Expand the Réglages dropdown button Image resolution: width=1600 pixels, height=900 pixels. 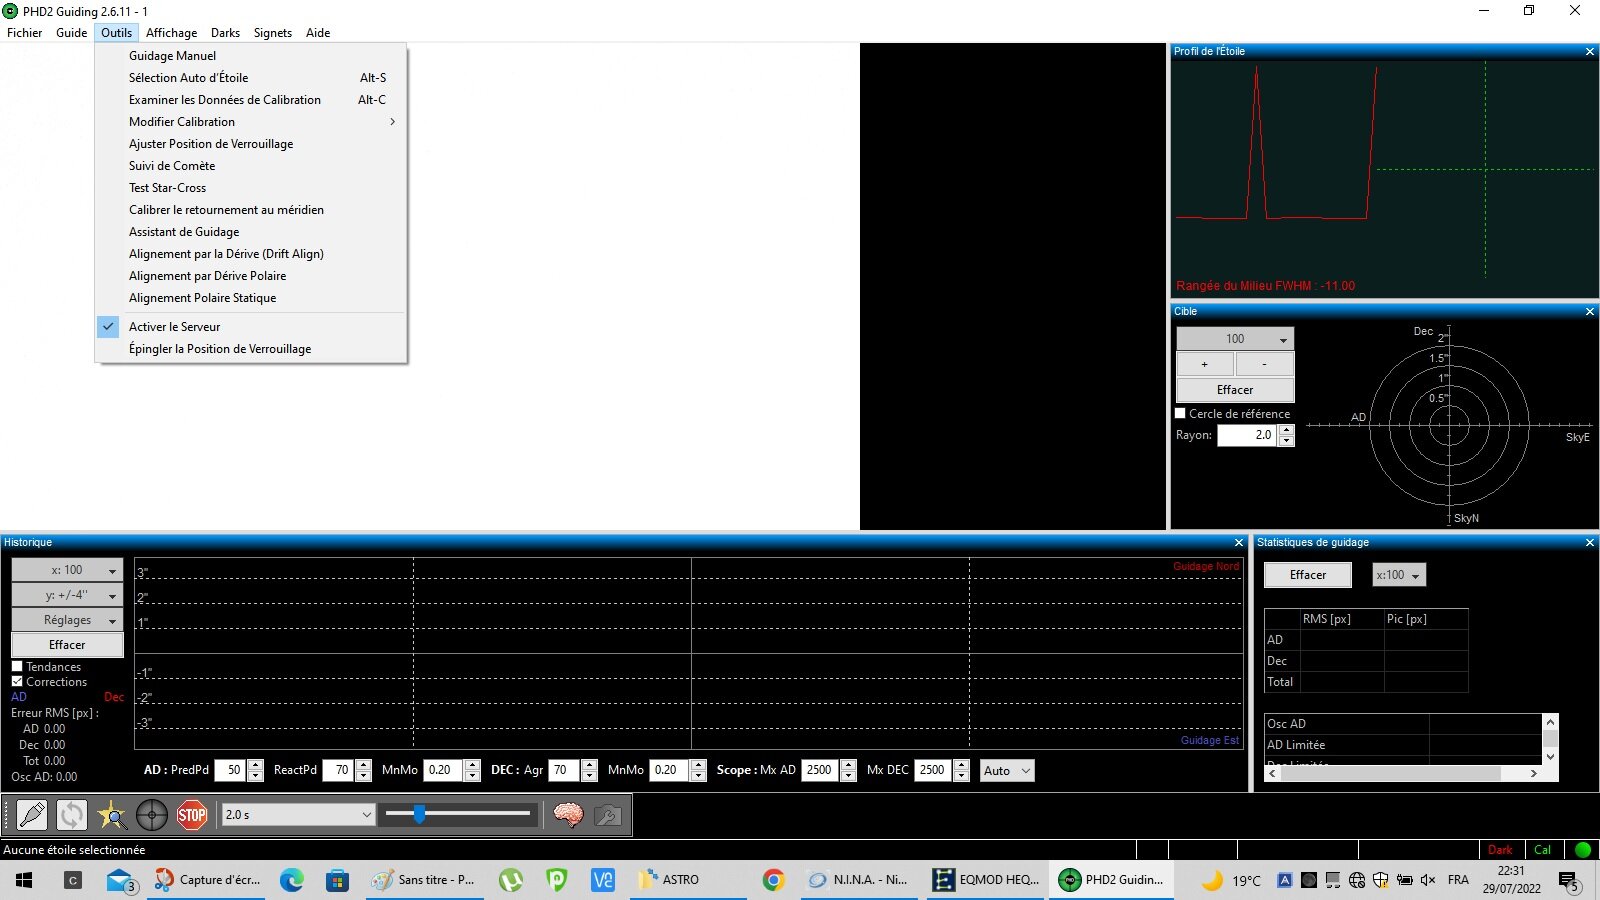pos(67,620)
